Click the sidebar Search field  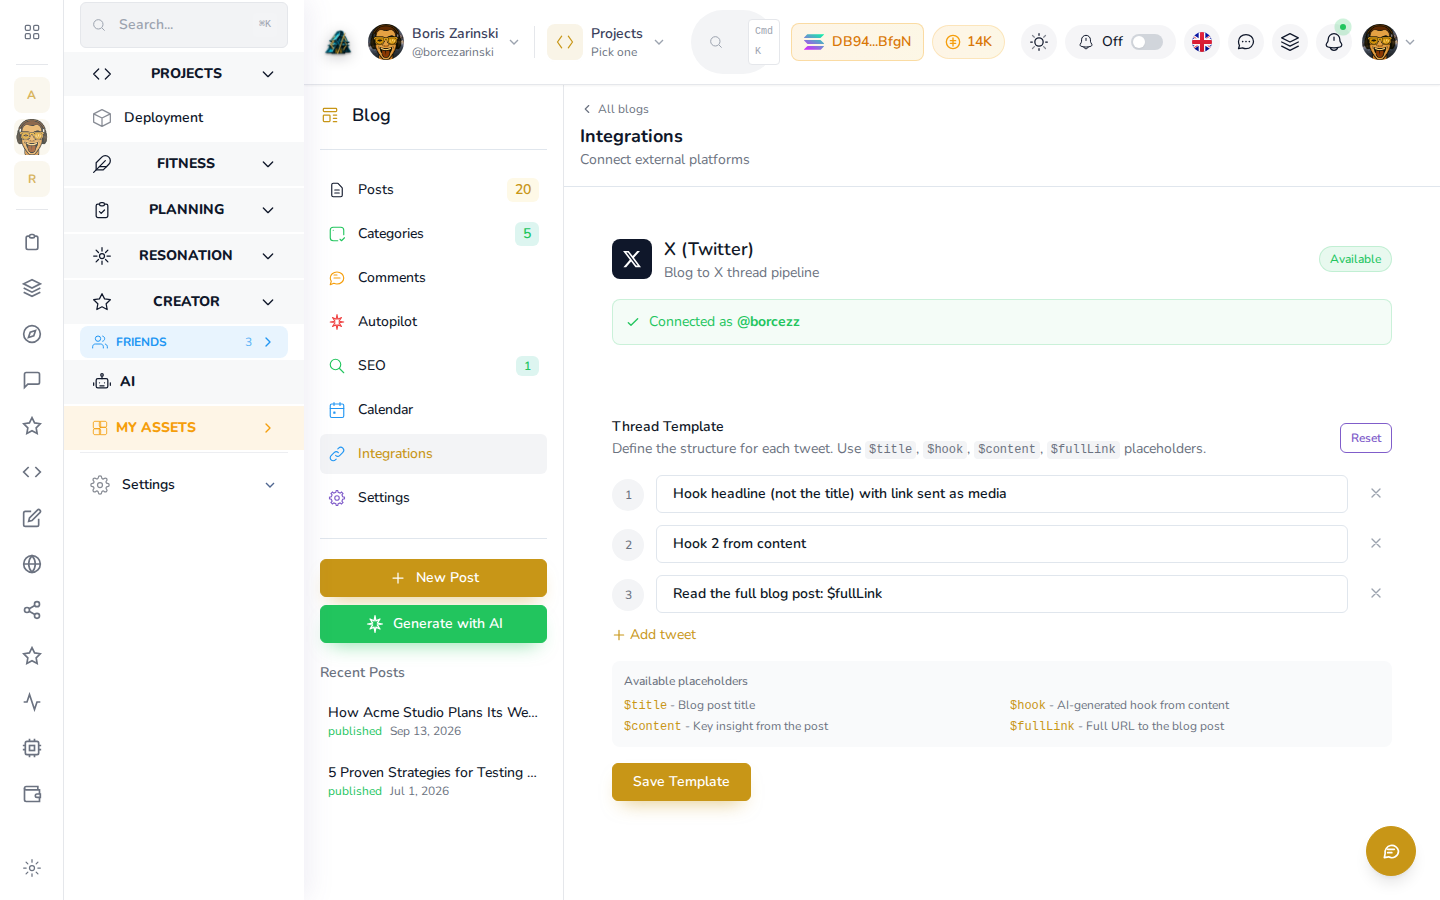point(184,25)
